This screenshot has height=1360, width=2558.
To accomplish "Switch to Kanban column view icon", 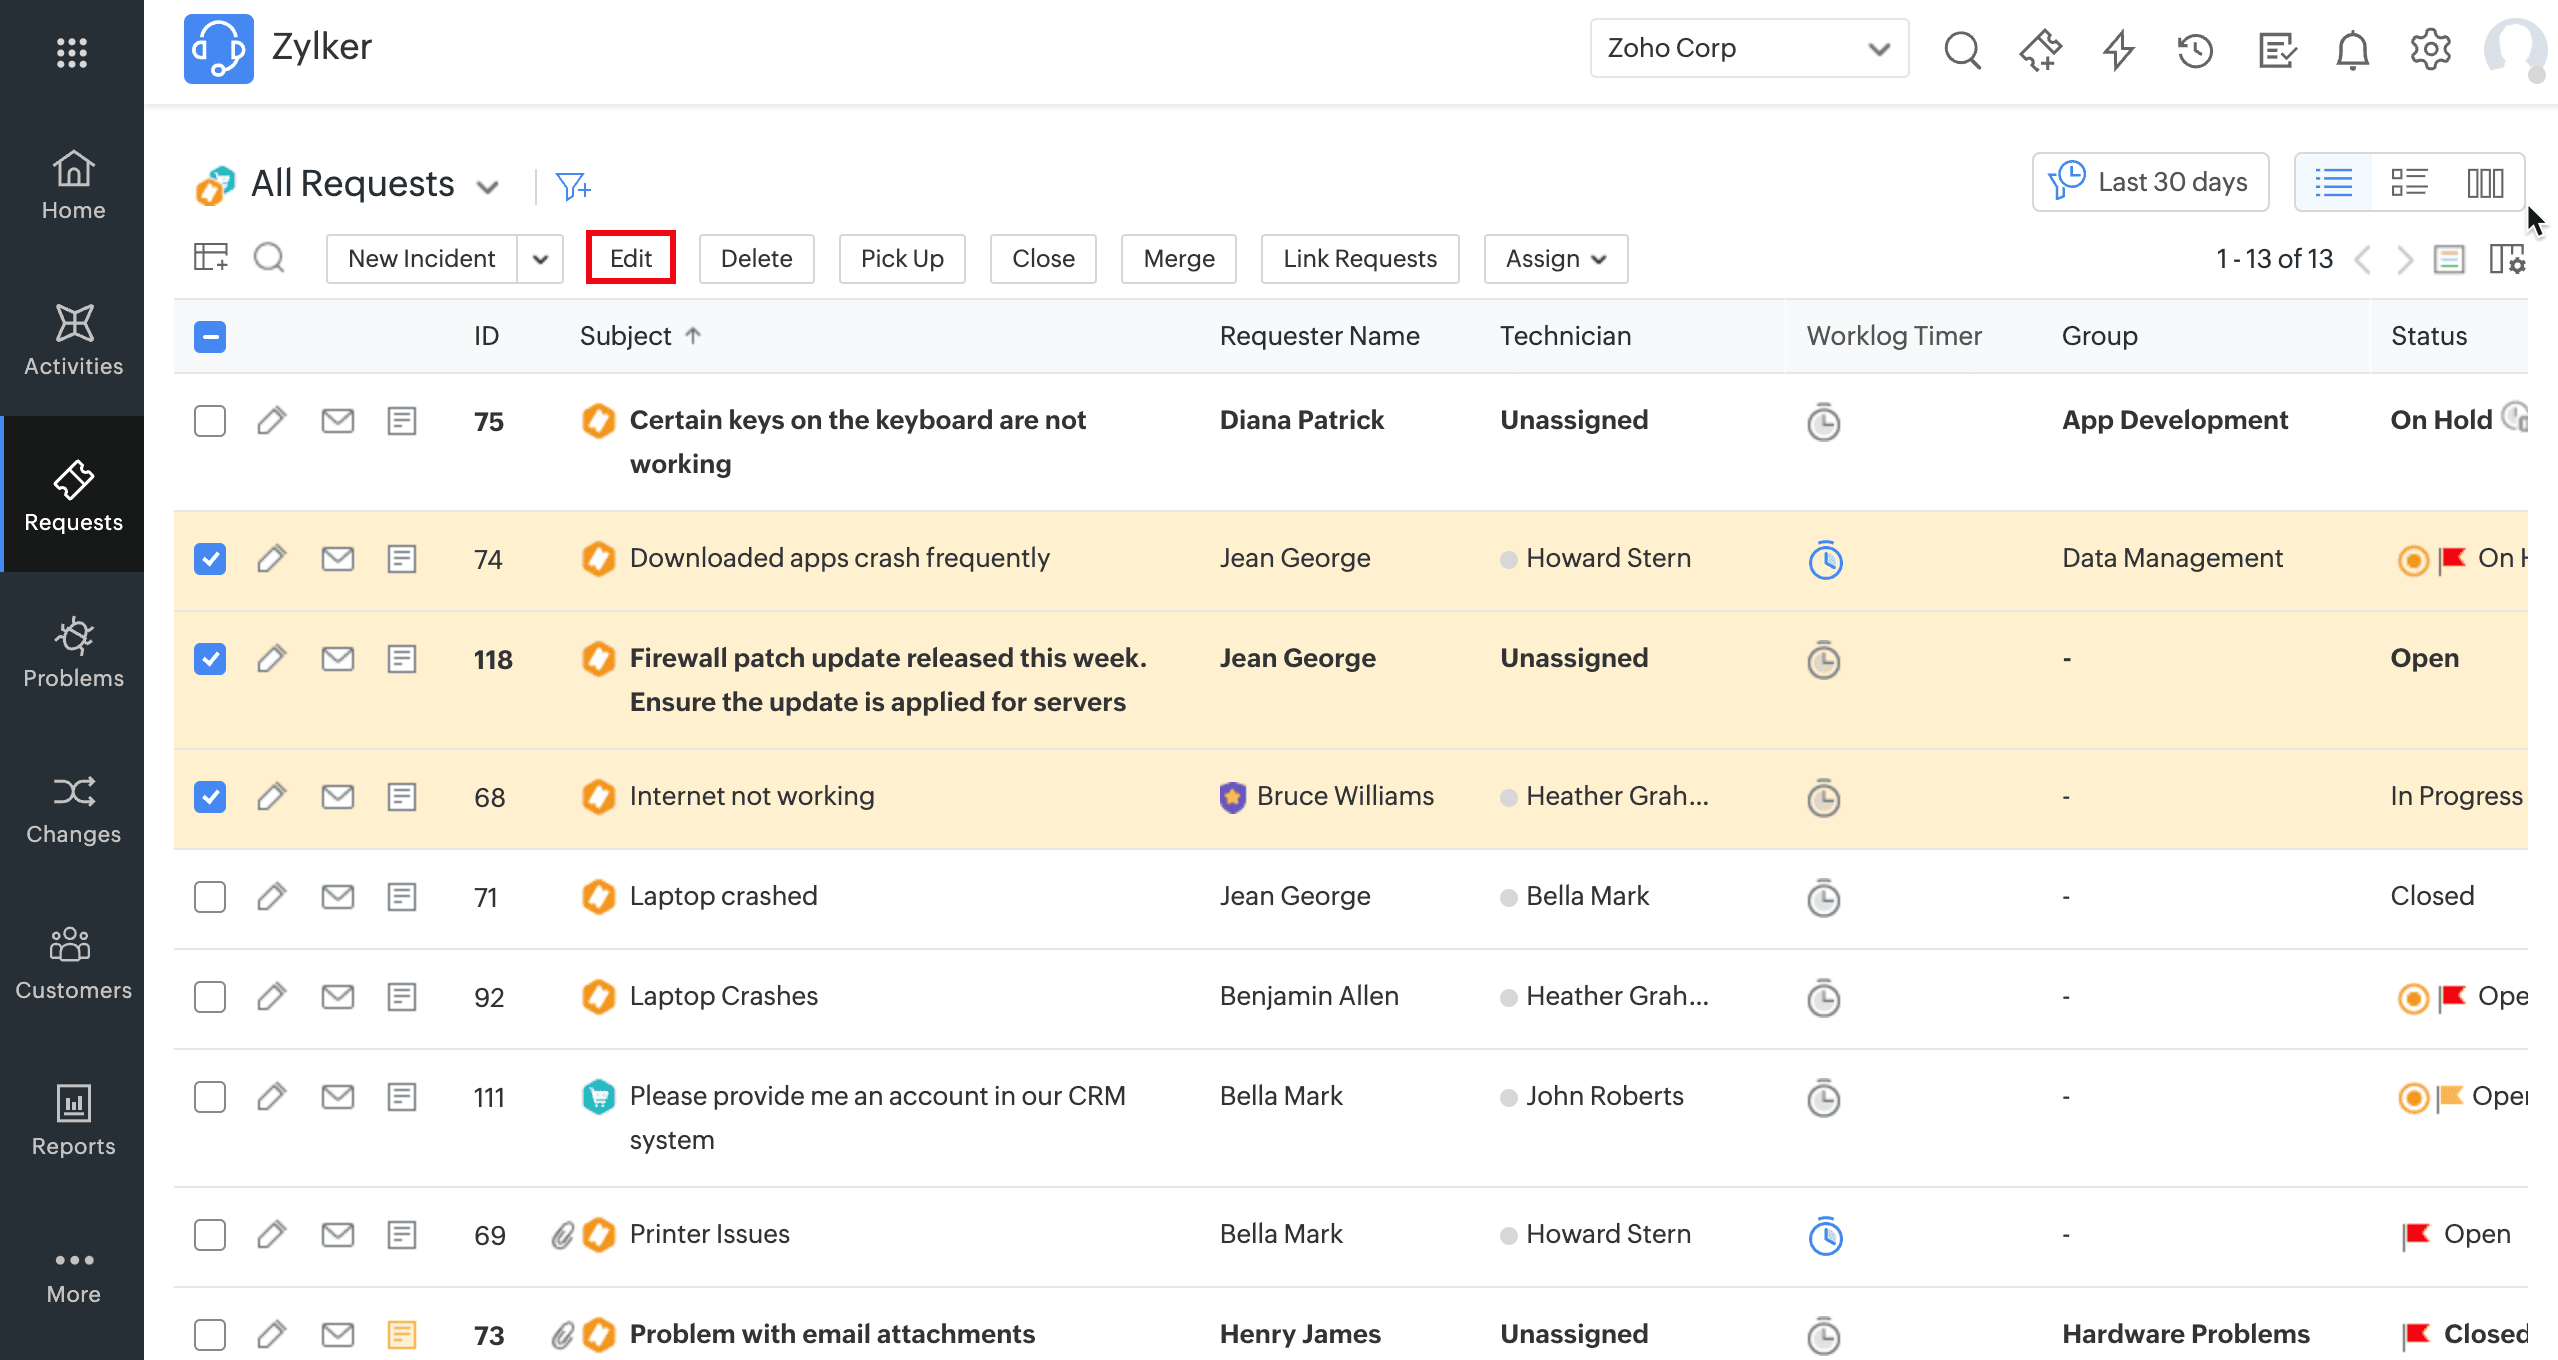I will (x=2485, y=183).
